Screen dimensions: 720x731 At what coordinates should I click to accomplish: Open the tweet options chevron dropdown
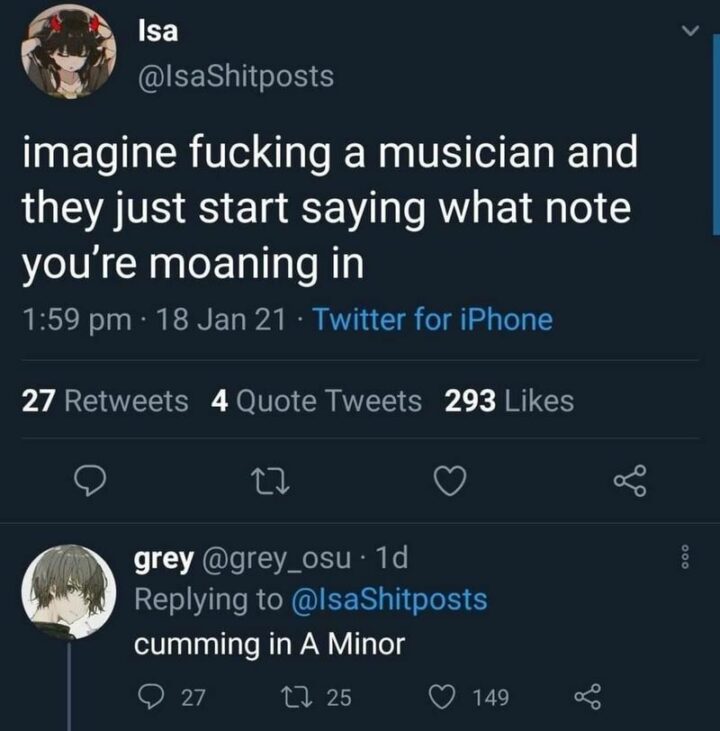tap(687, 34)
